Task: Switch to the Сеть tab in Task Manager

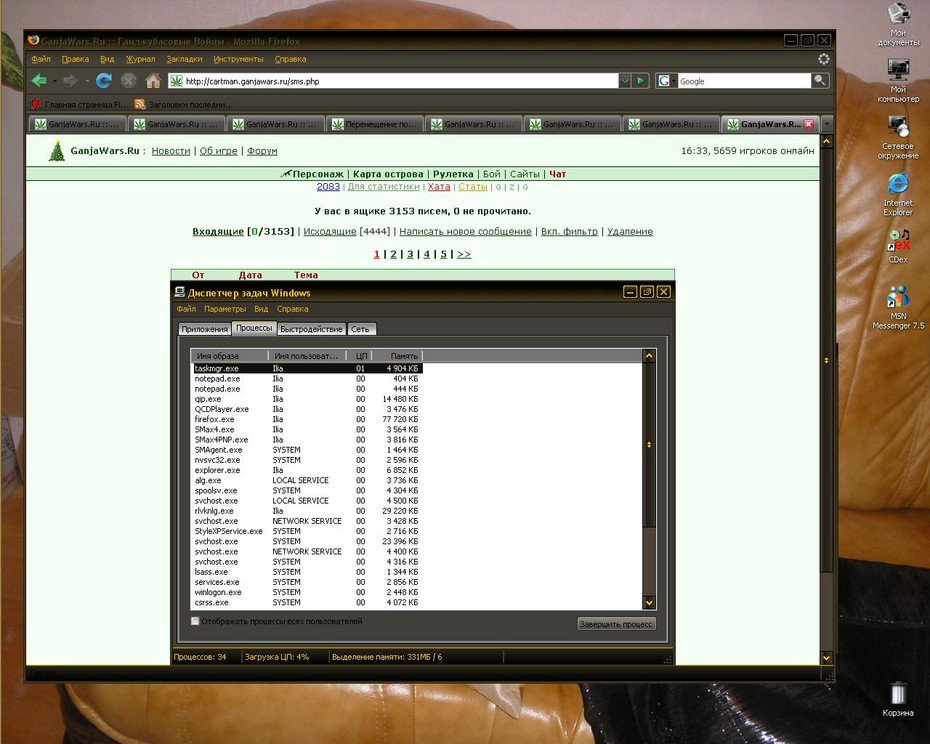Action: pos(360,329)
